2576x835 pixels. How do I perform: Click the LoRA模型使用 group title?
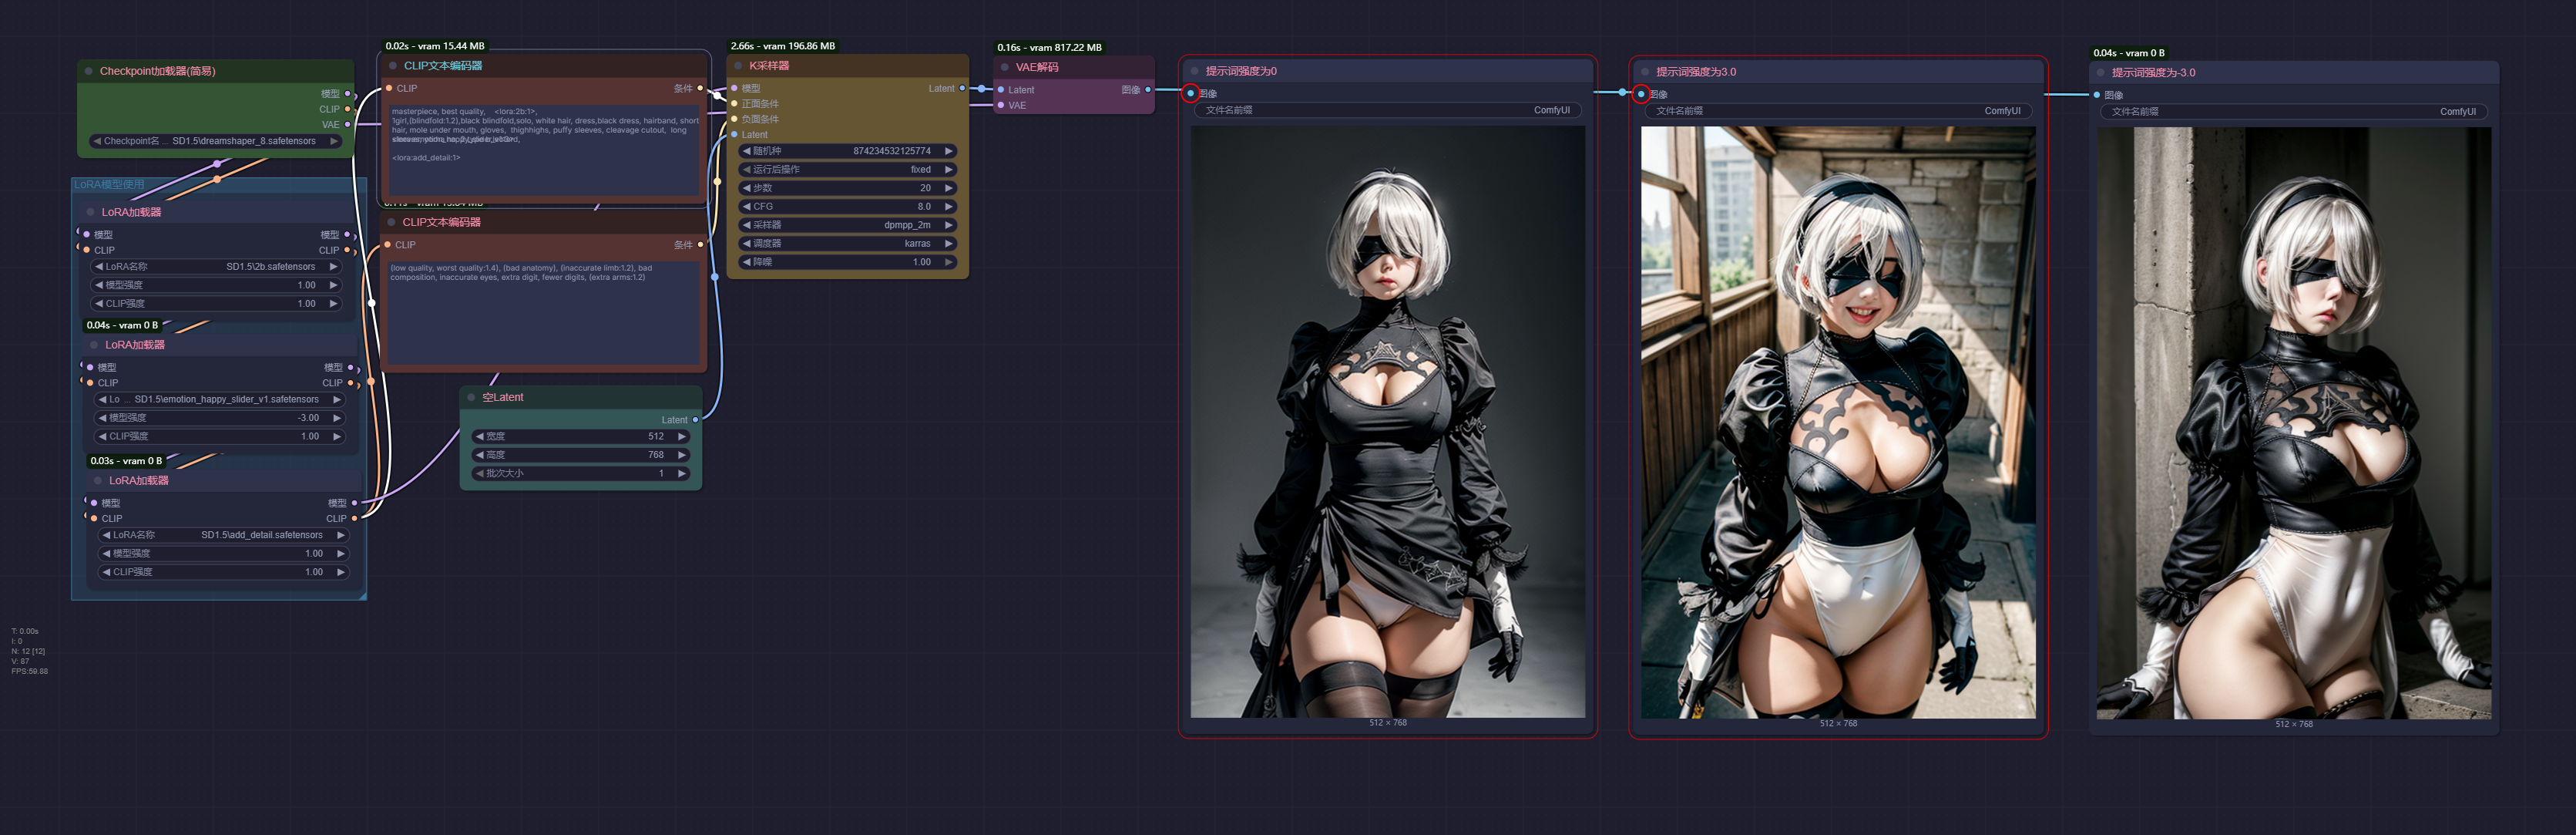pyautogui.click(x=110, y=184)
